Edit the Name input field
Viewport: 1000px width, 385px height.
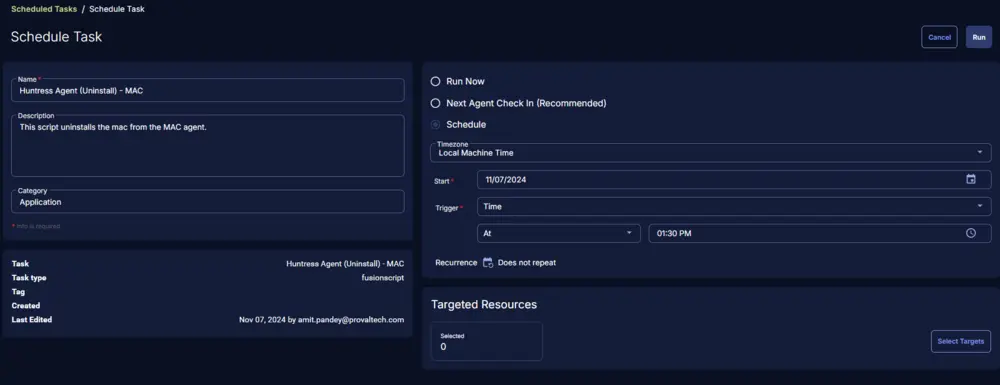208,90
